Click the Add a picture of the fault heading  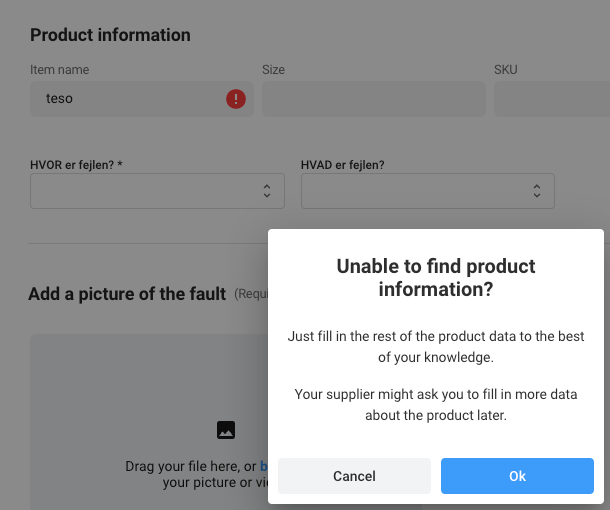click(127, 294)
